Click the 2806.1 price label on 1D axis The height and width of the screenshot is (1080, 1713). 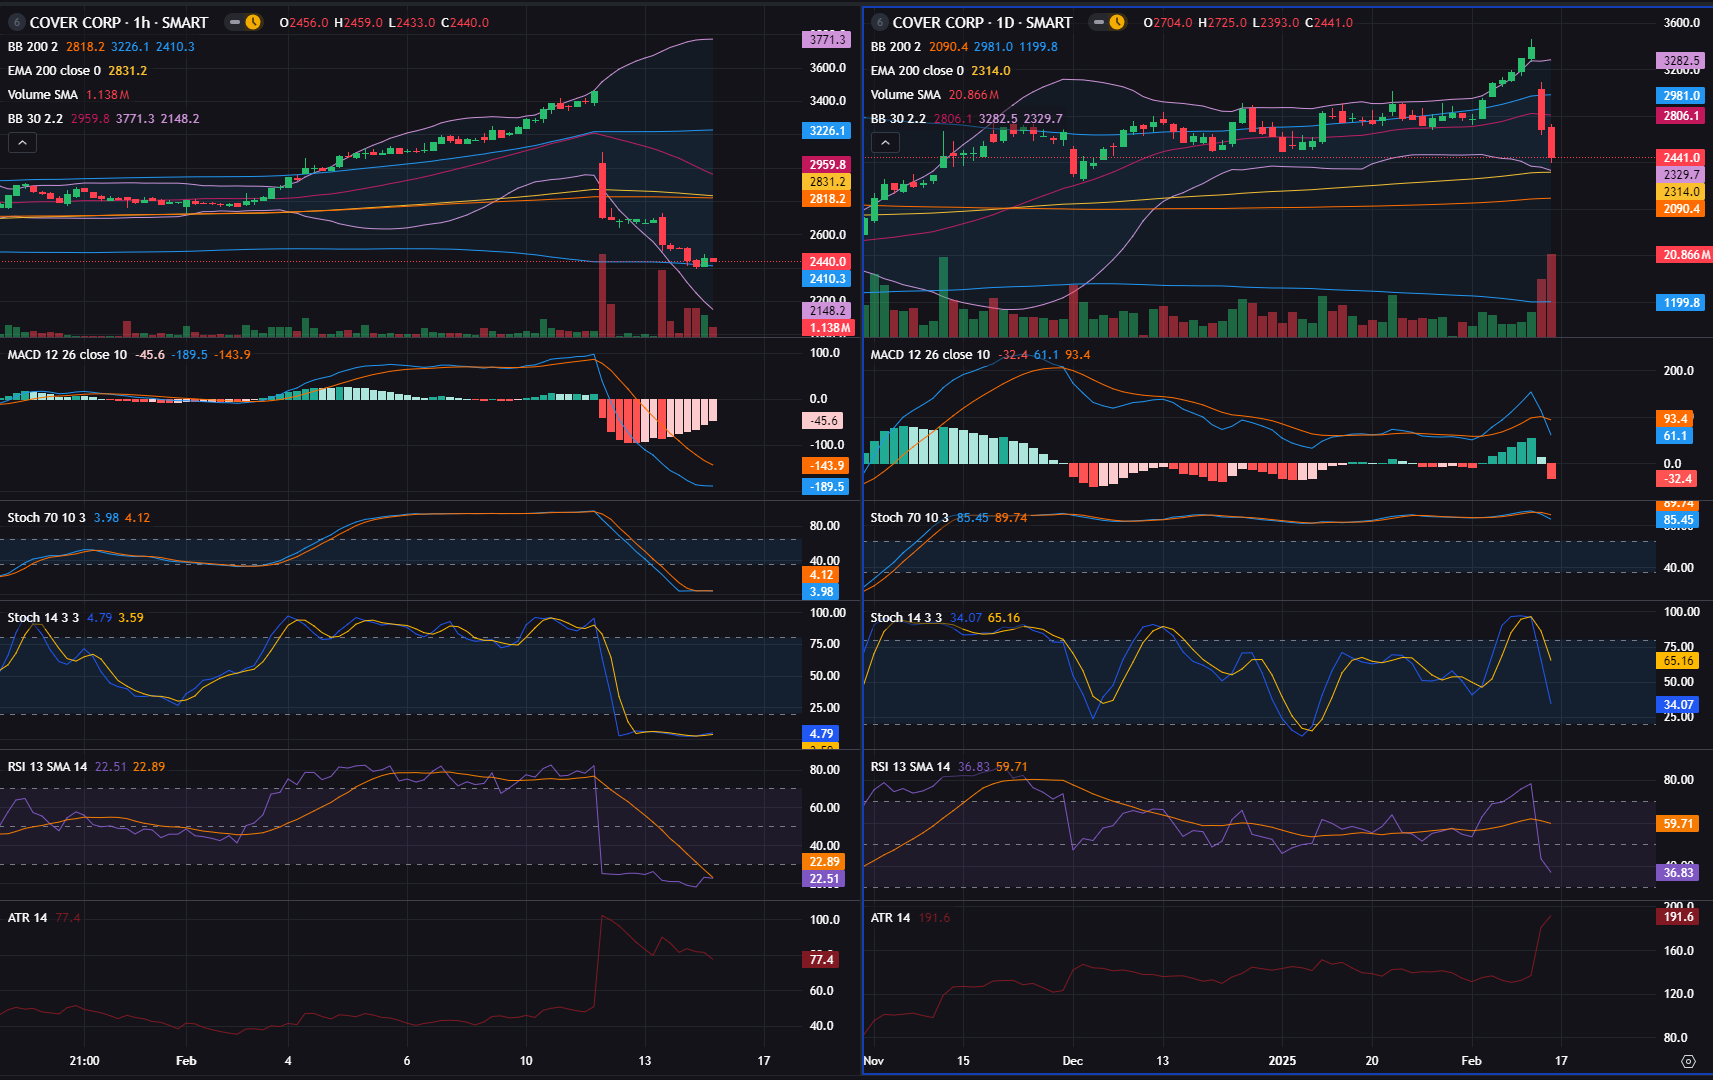(1681, 116)
